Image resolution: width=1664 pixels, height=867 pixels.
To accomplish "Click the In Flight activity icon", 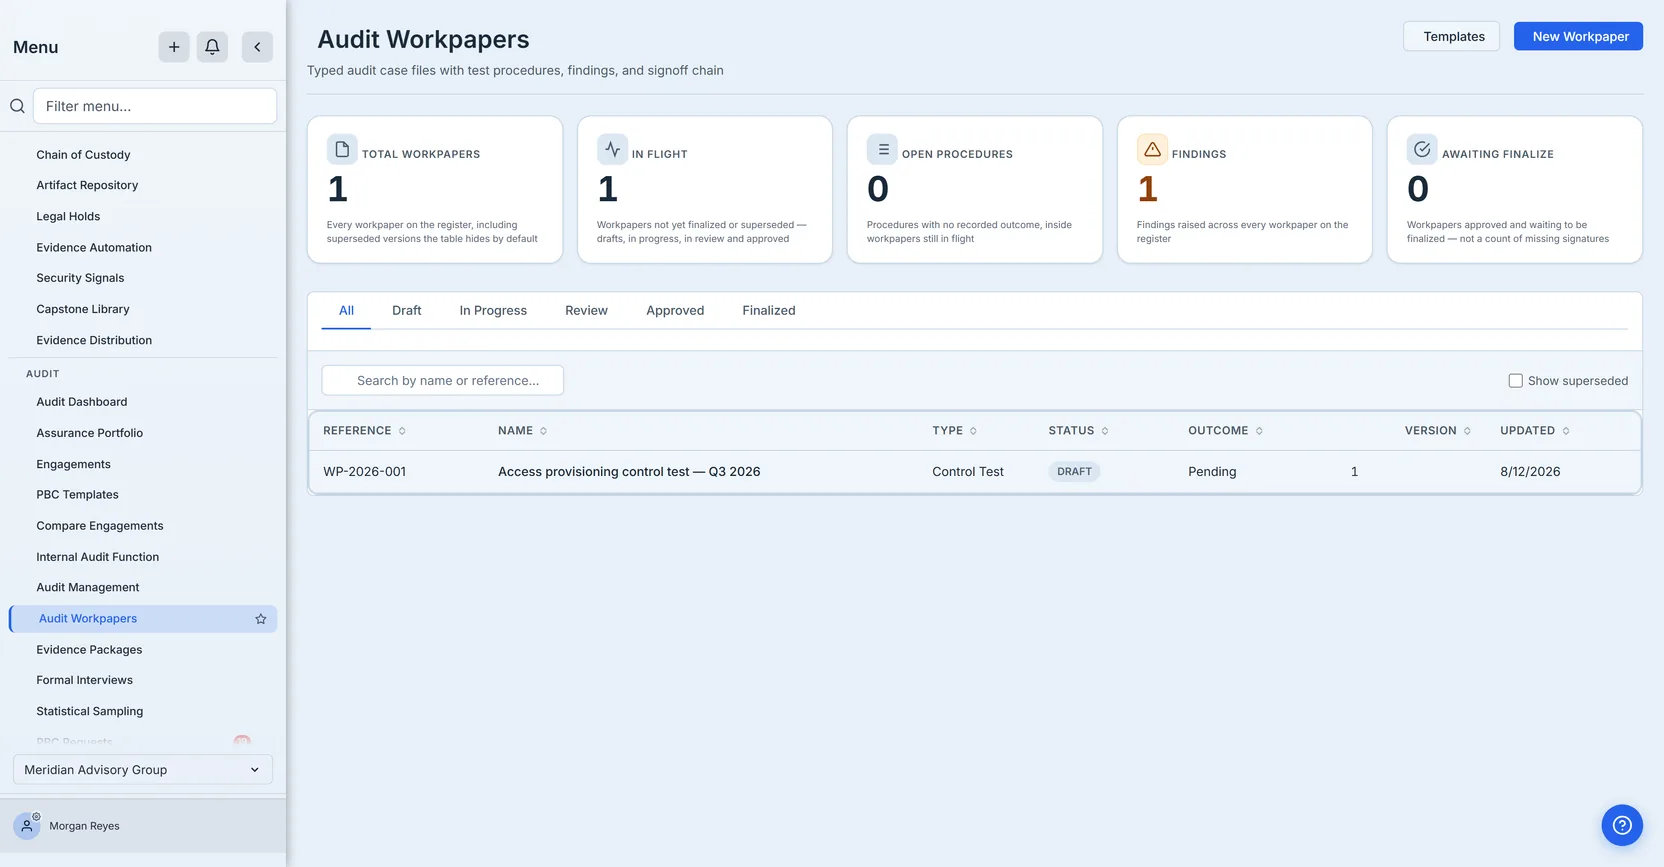I will pyautogui.click(x=612, y=149).
